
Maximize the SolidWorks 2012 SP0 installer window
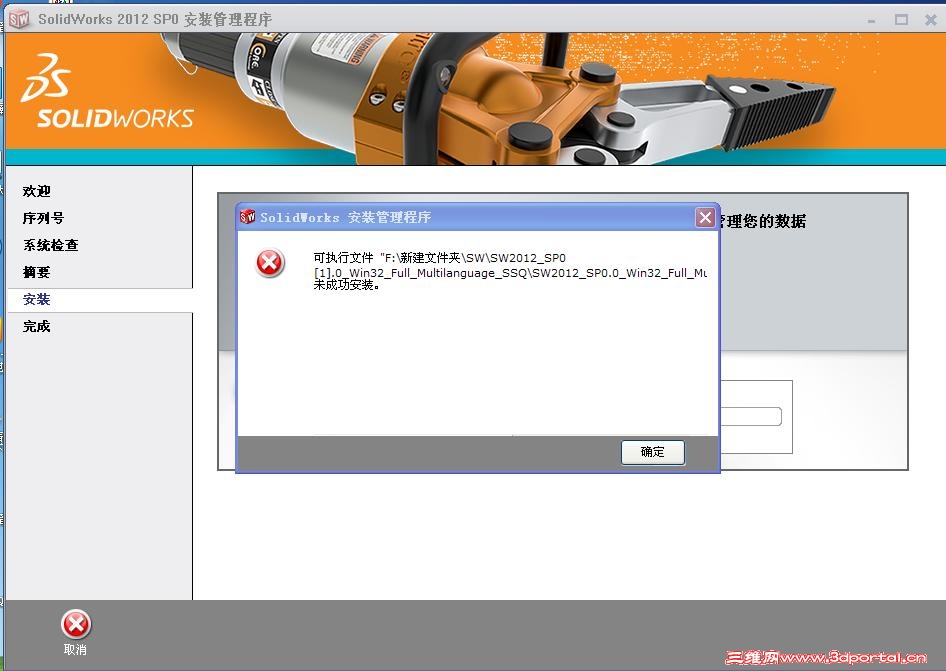901,20
